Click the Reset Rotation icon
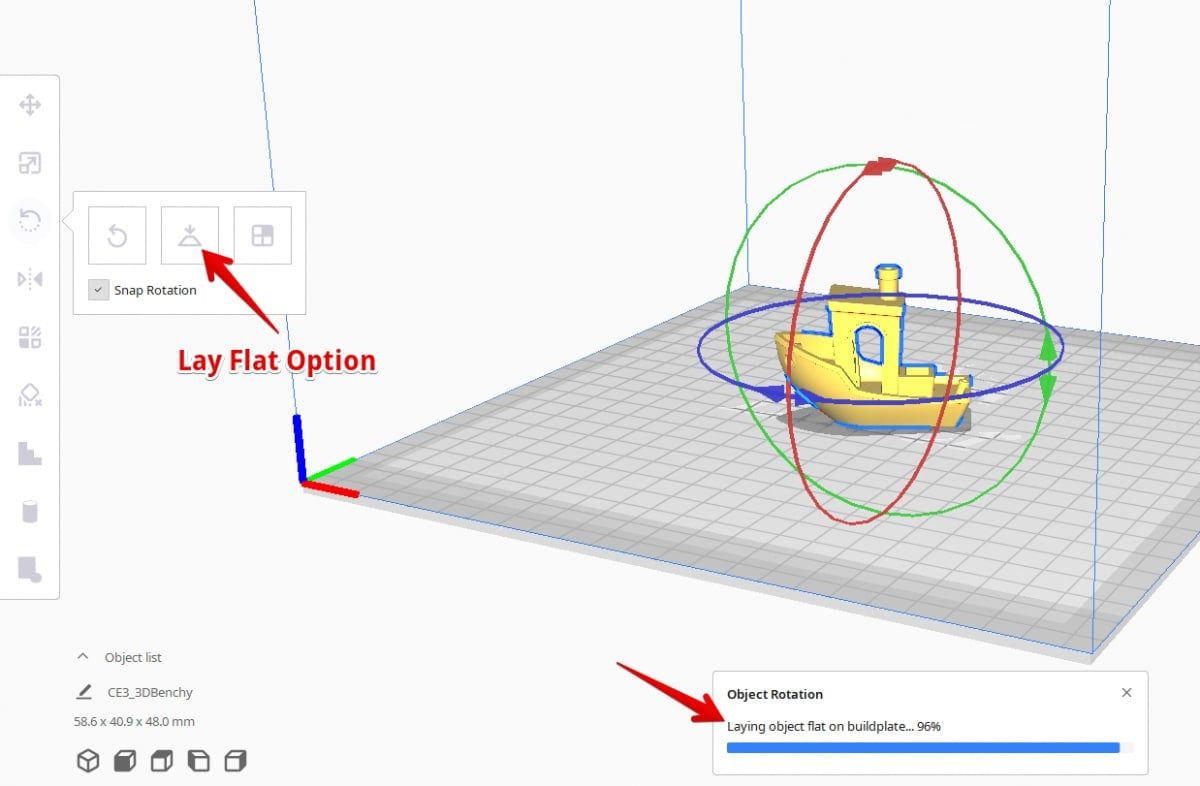The width and height of the screenshot is (1200, 786). pos(116,234)
